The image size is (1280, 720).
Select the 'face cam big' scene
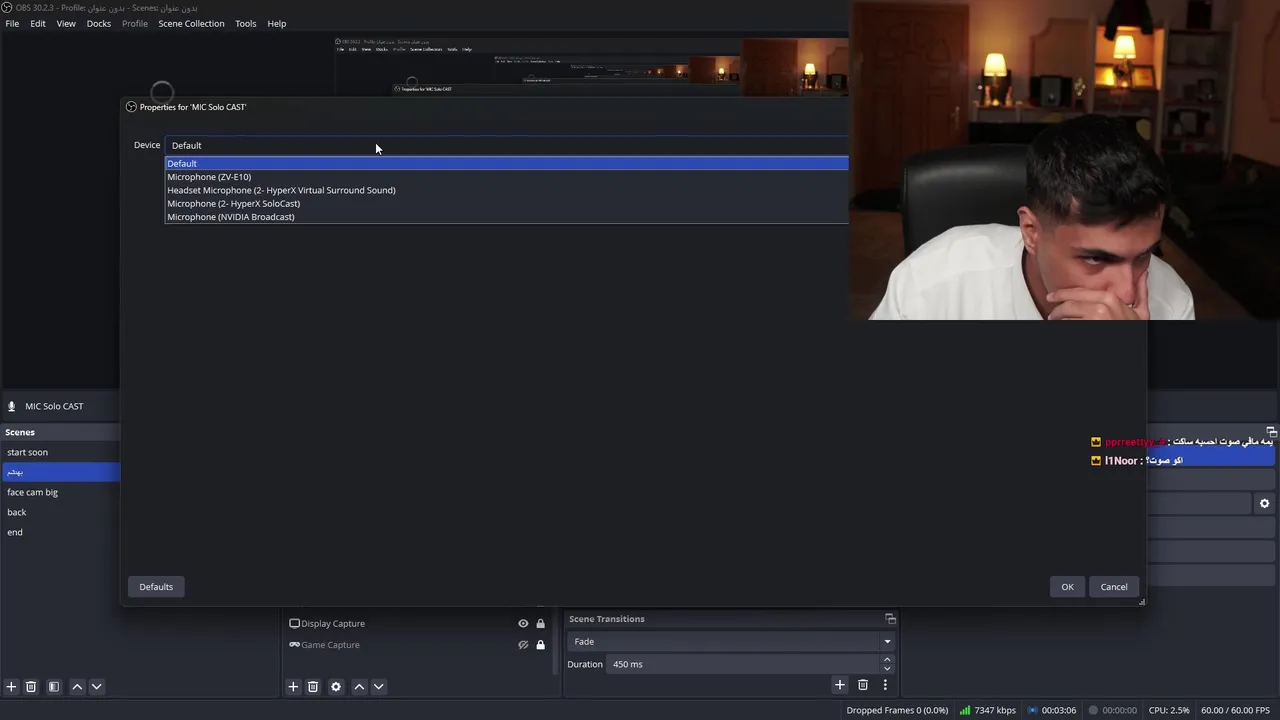61,492
